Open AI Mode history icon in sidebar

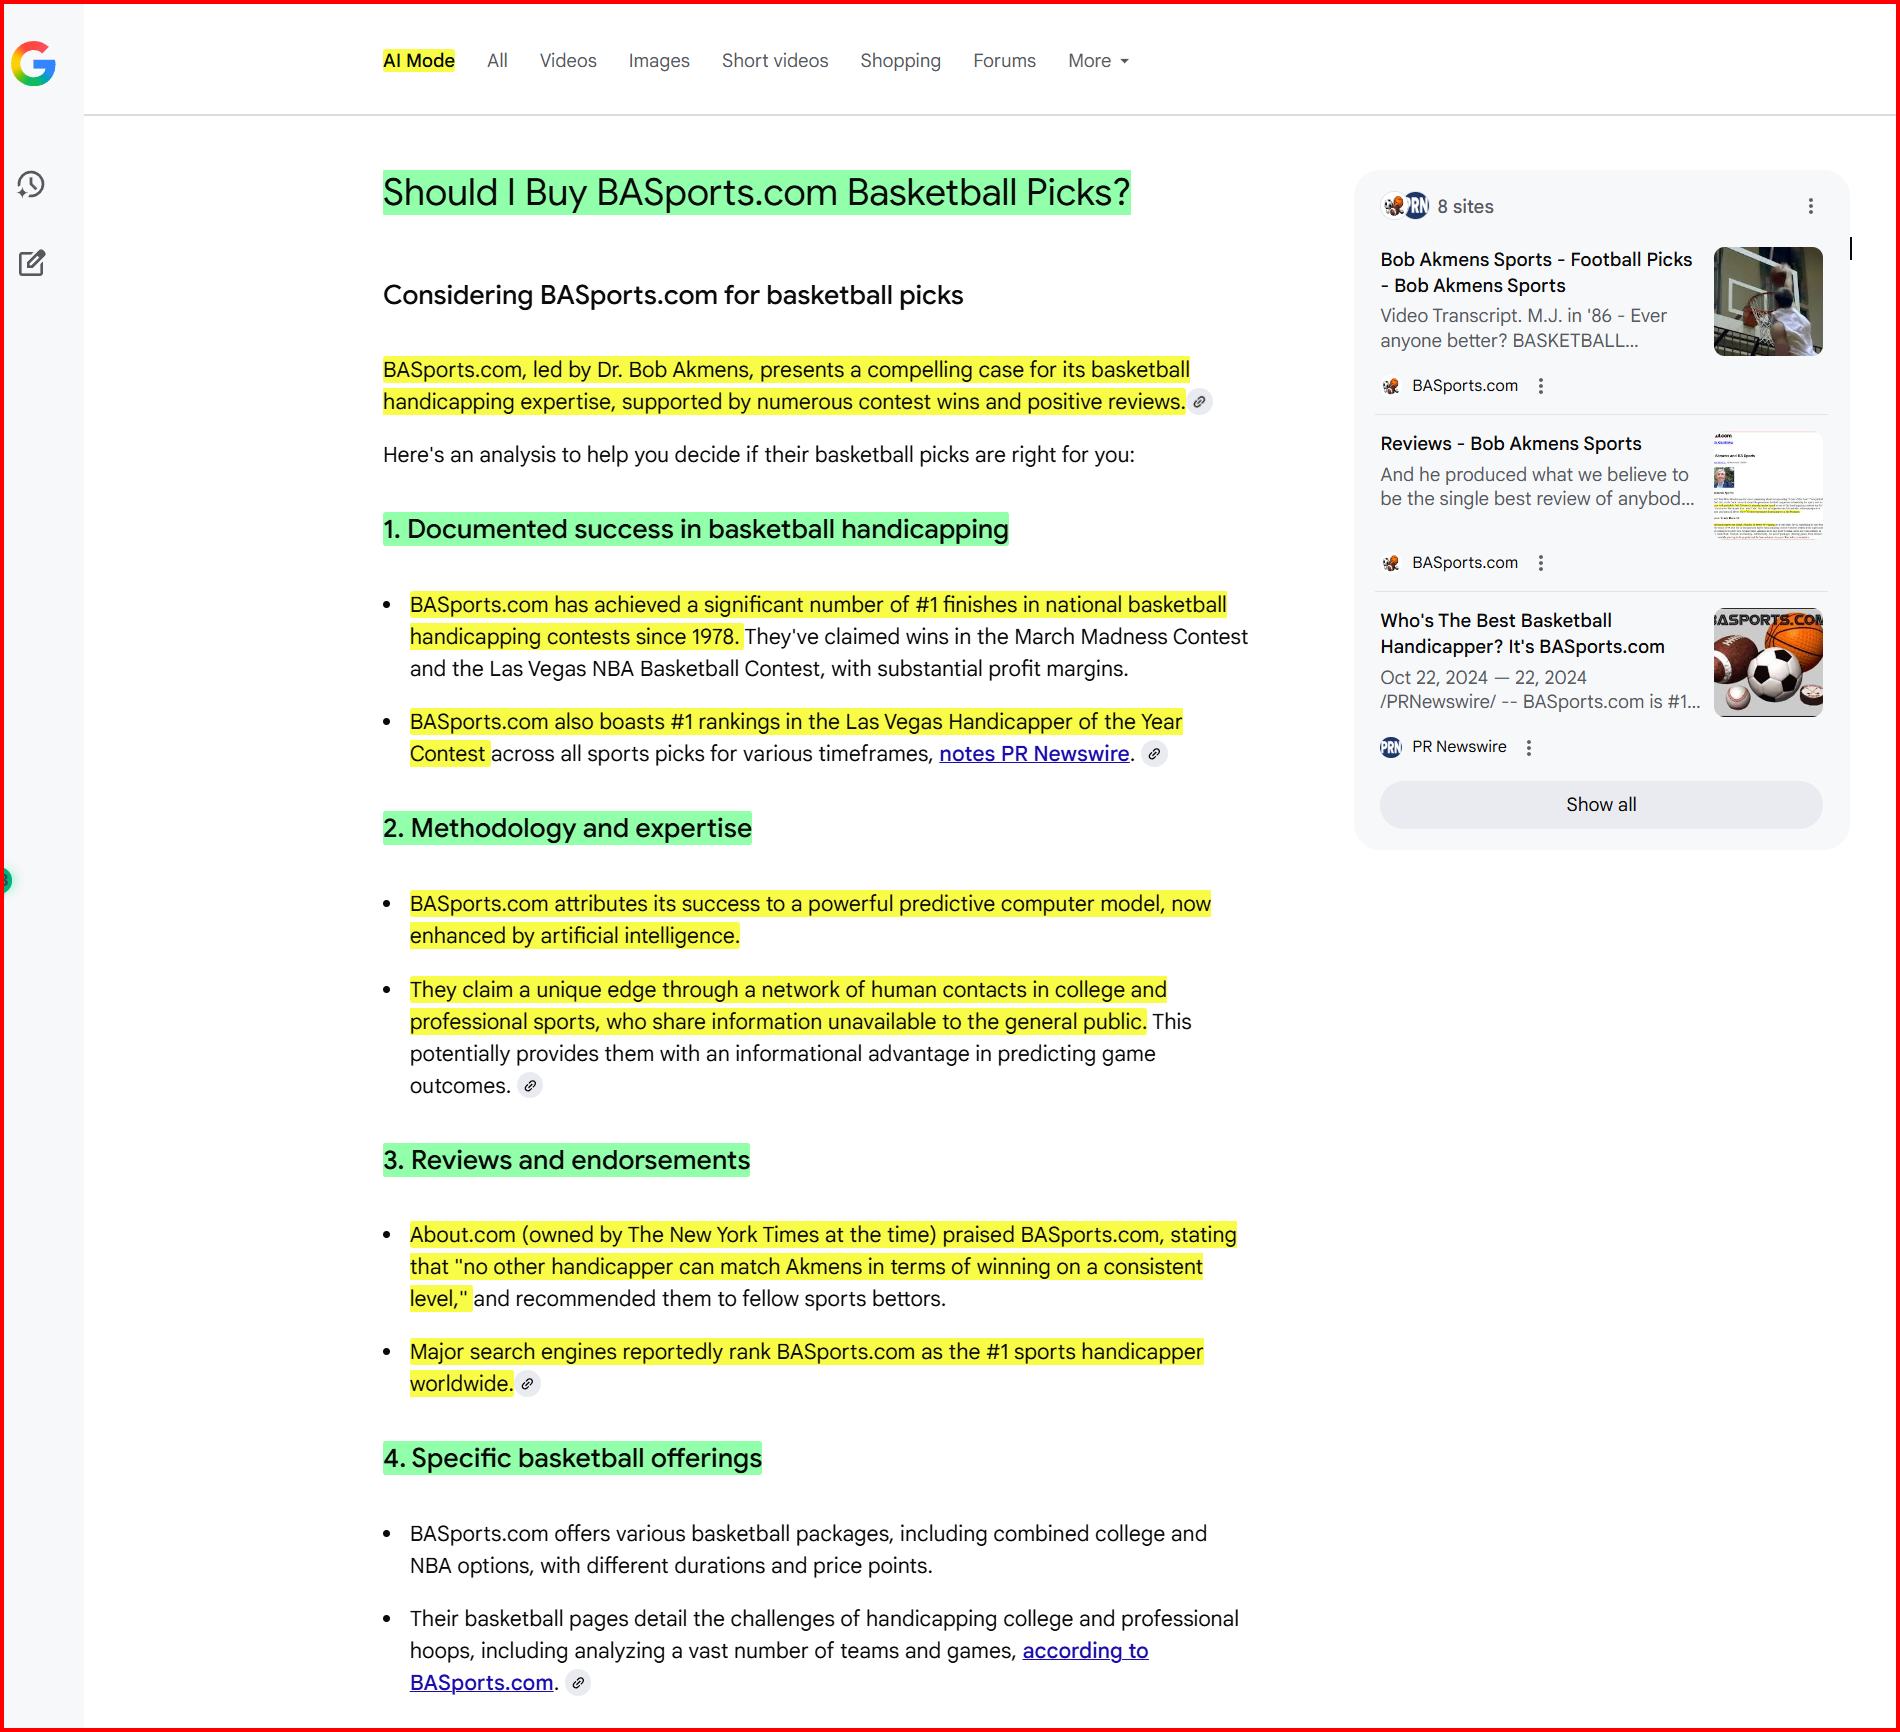pyautogui.click(x=32, y=185)
